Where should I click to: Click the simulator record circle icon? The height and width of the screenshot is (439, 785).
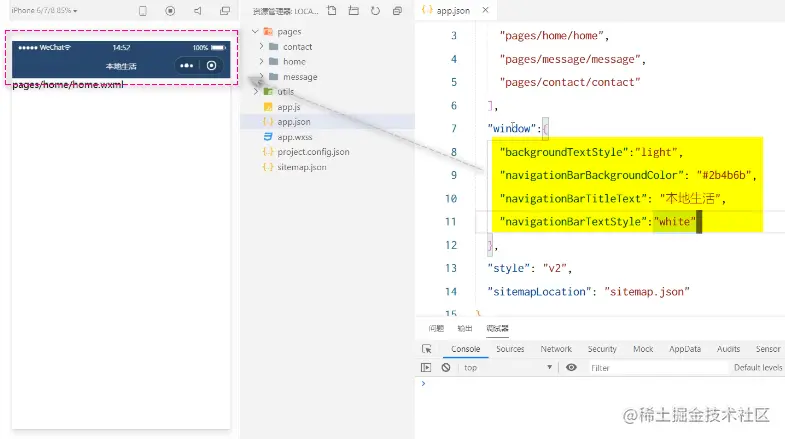point(170,11)
